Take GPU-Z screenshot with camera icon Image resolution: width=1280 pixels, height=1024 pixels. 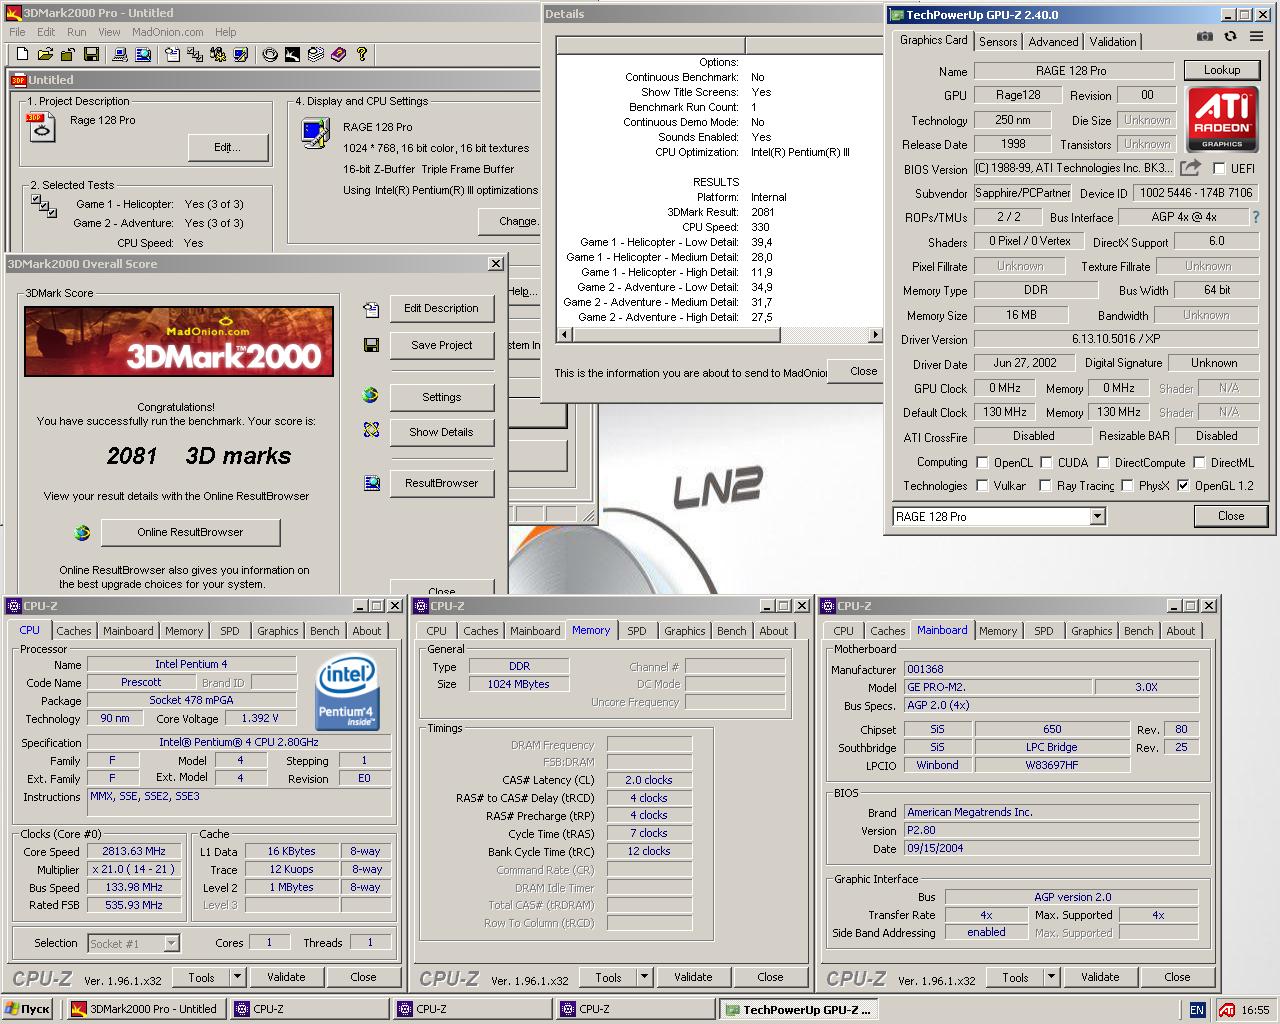point(1205,37)
